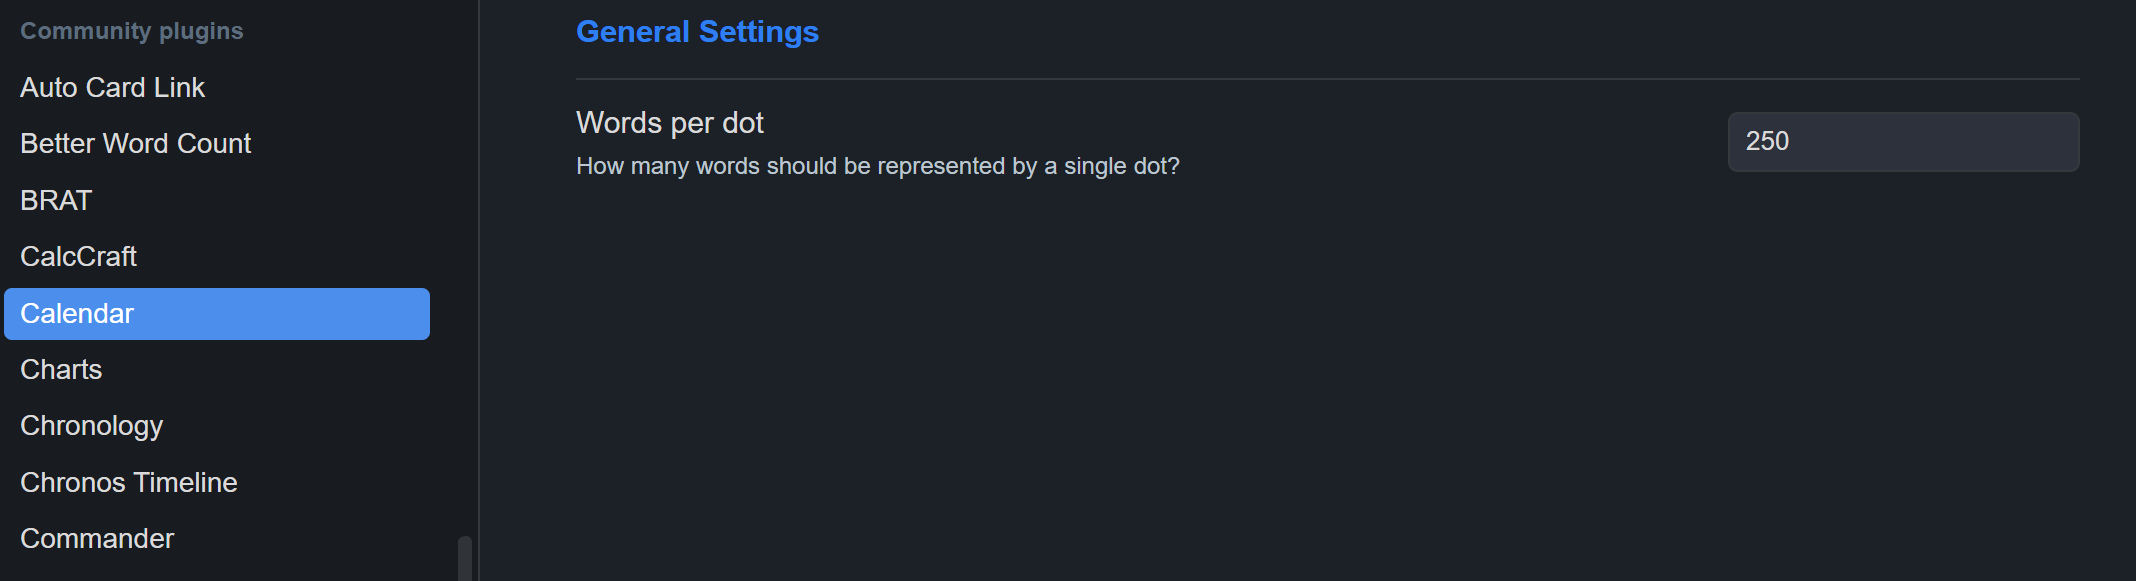Click the General Settings heading

pos(697,32)
